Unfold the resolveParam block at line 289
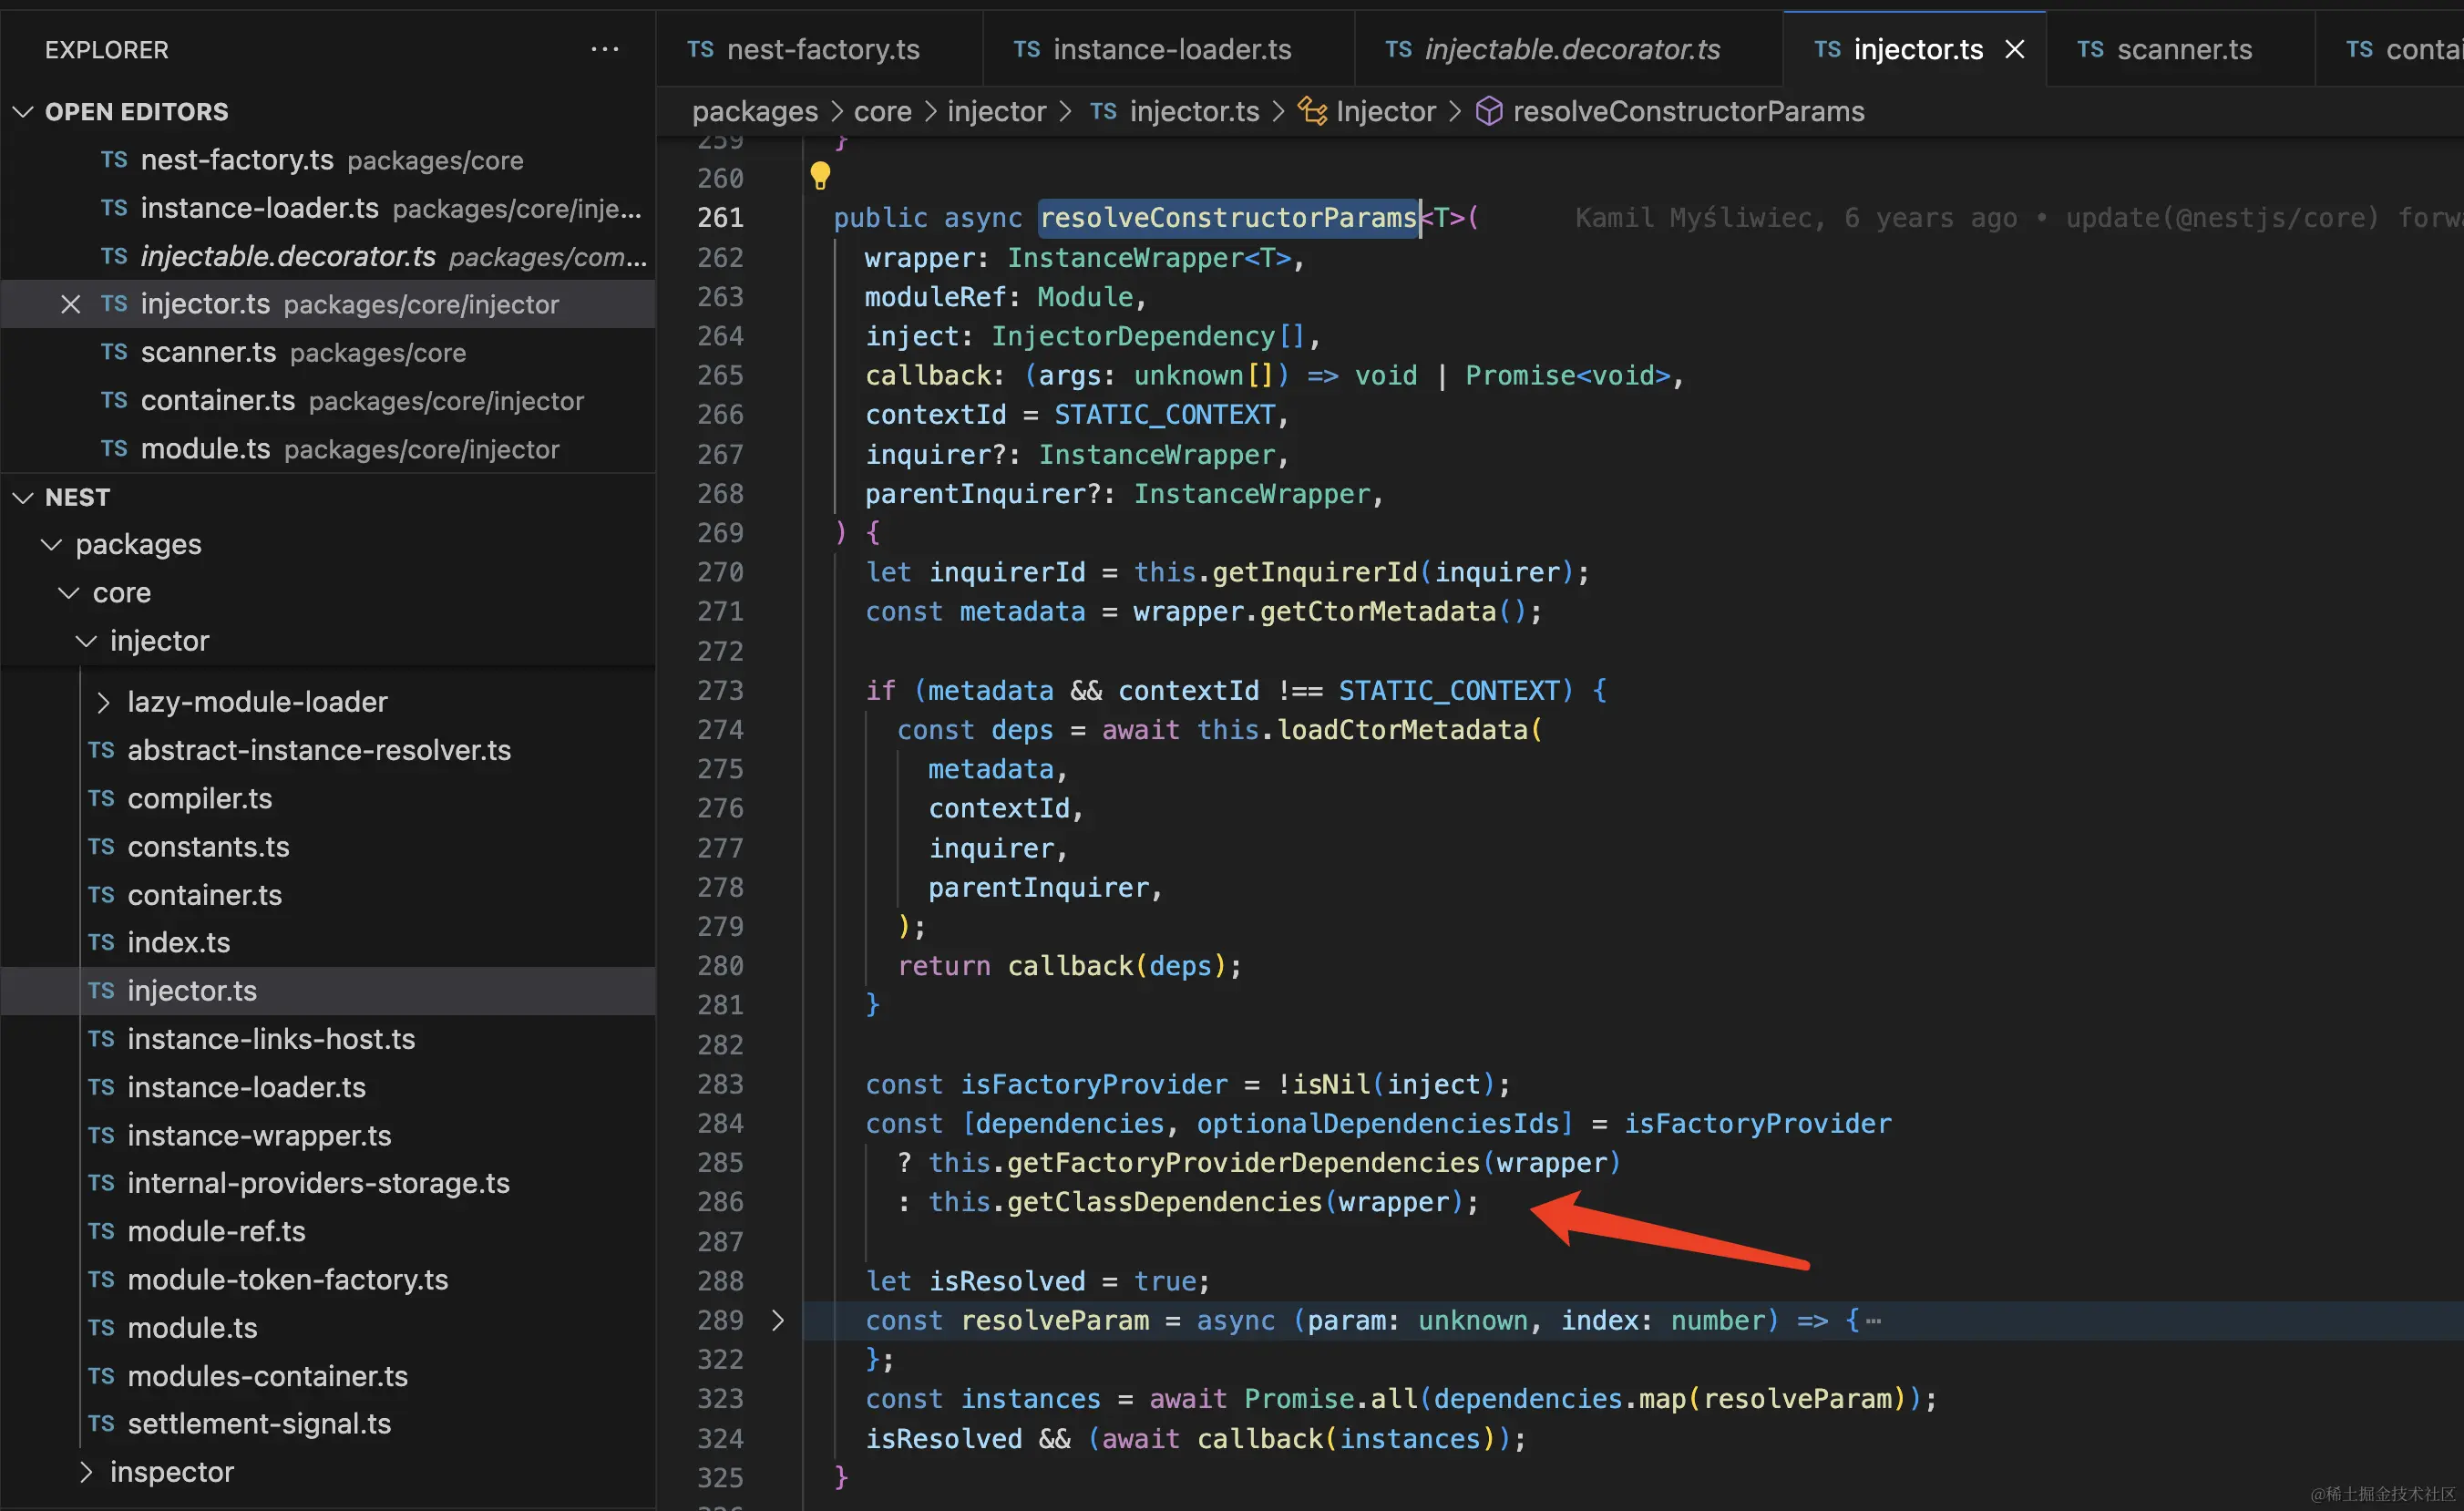 (778, 1320)
